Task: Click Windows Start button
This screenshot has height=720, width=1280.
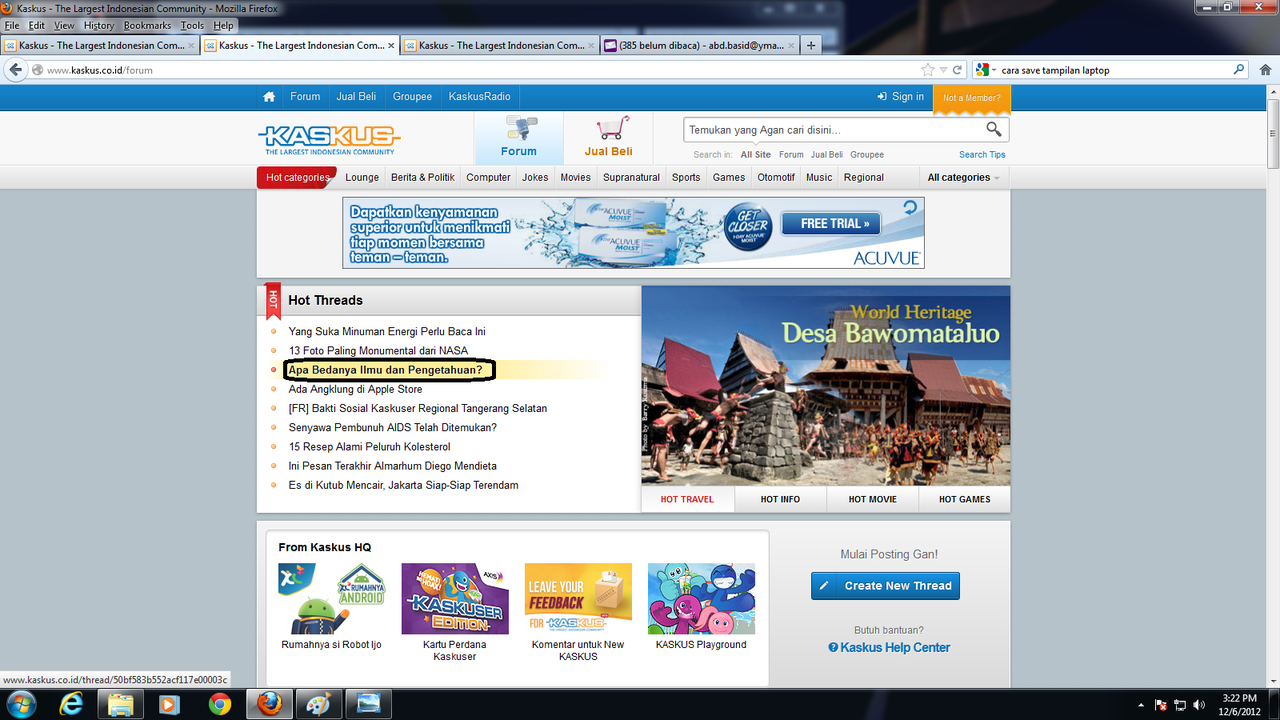Action: 21,704
